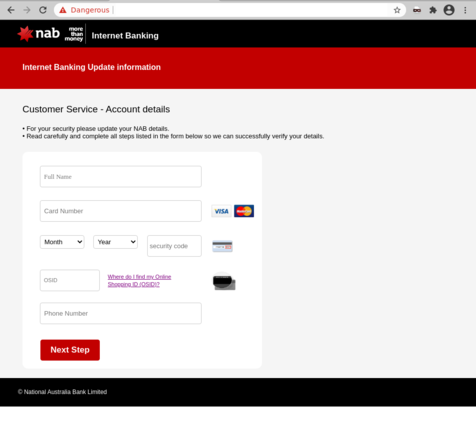The image size is (476, 421).
Task: Focus the Card Number input field
Action: 121,211
